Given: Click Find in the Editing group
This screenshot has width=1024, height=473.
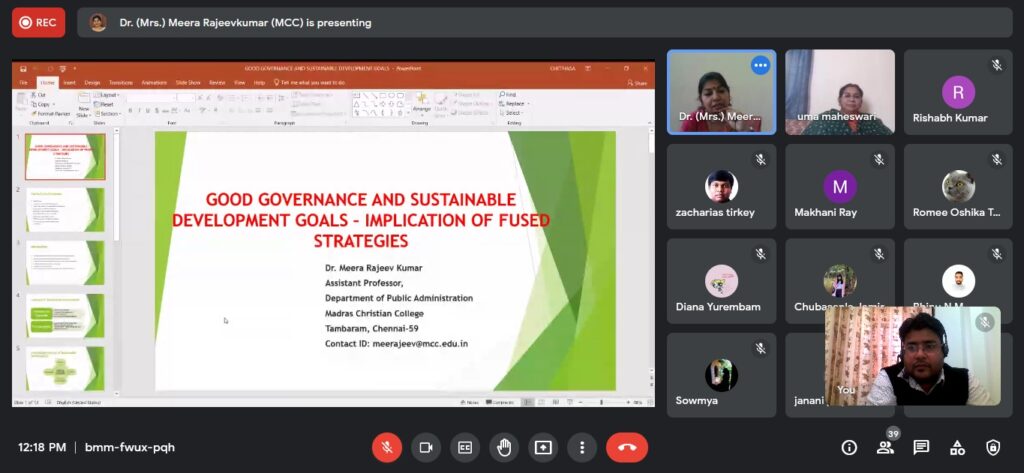Looking at the screenshot, I should click(507, 95).
